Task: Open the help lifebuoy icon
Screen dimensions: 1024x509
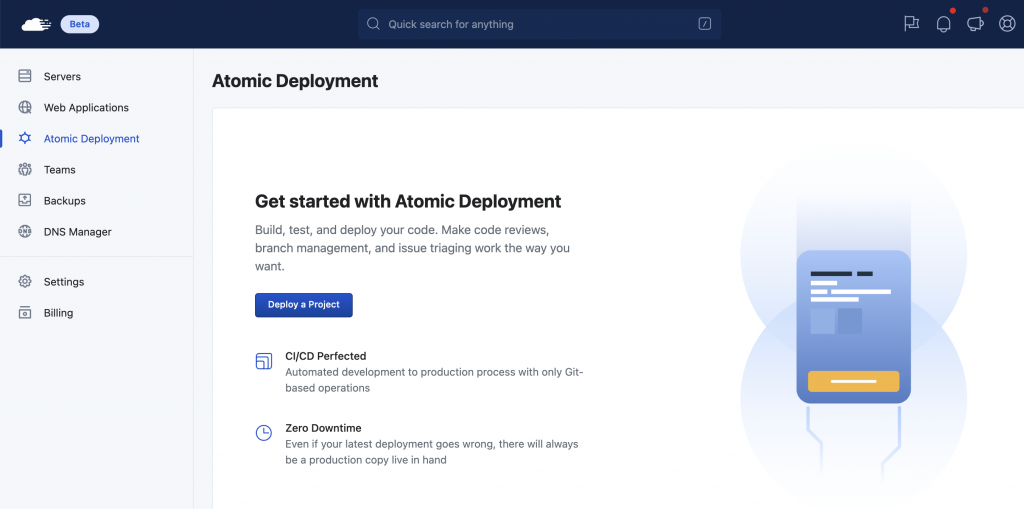Action: point(1007,24)
